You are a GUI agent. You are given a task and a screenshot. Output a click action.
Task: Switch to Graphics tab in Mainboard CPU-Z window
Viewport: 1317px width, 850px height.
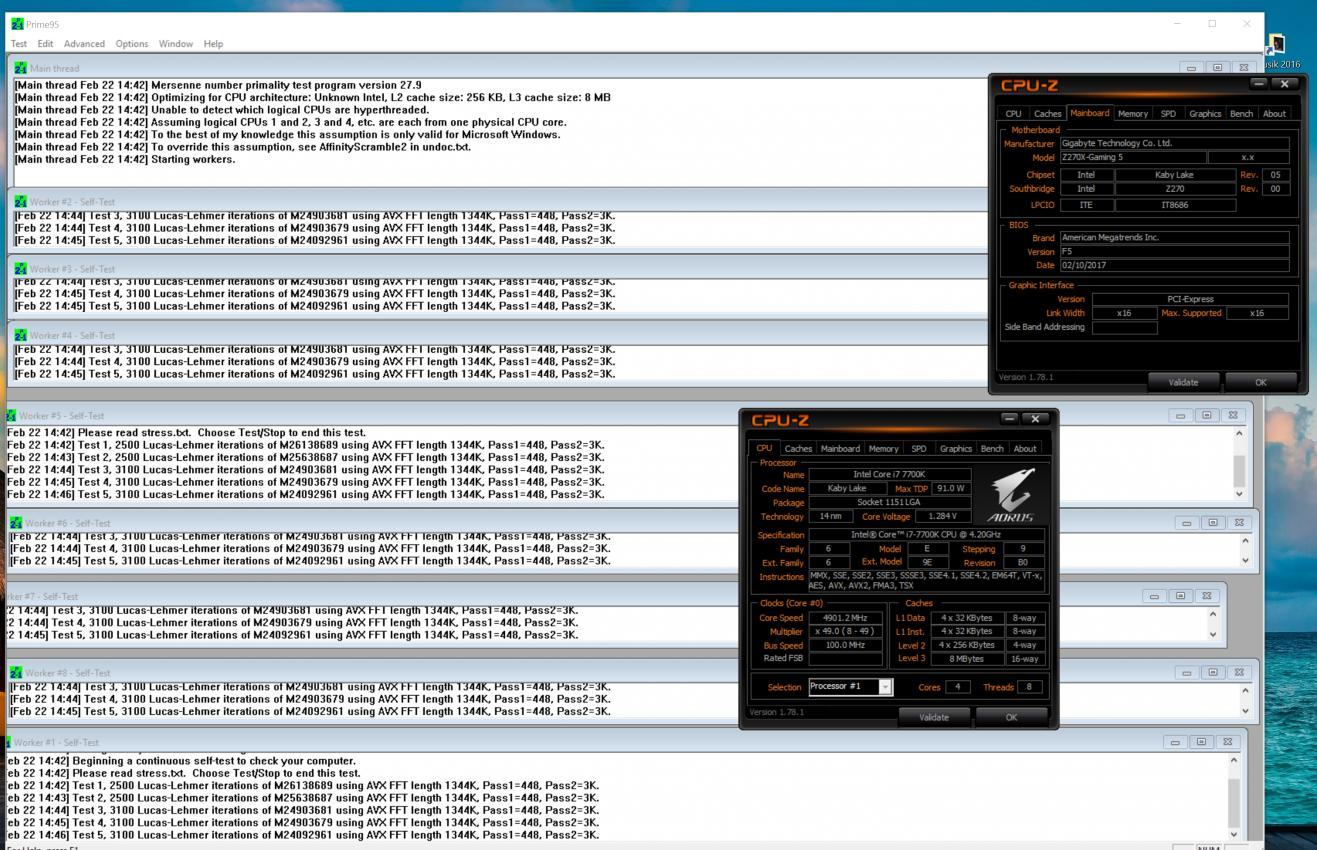[x=1205, y=114]
